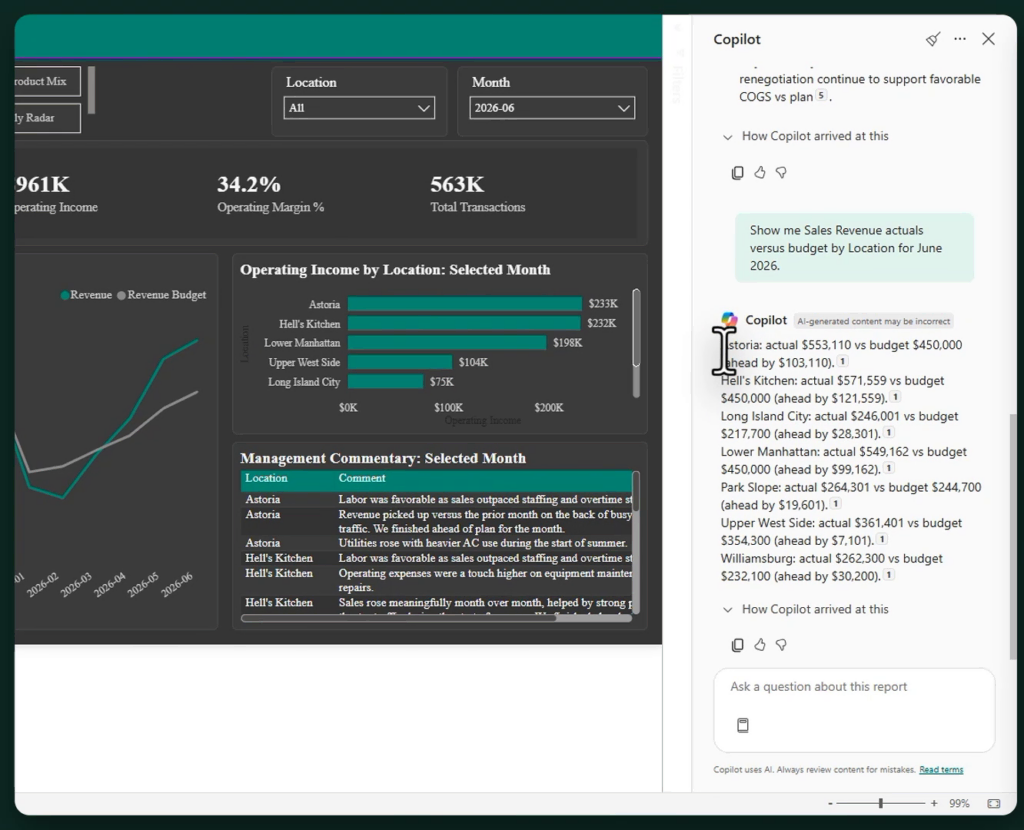Open Copilot more options ellipsis
1024x830 pixels.
(960, 39)
